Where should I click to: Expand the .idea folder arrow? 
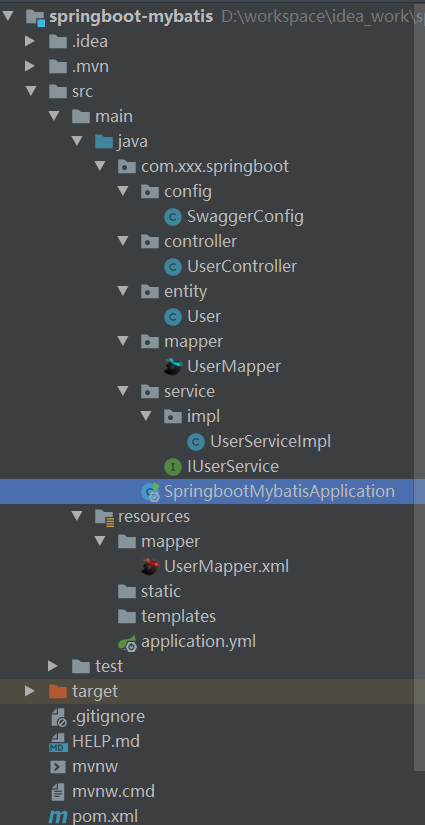(x=30, y=41)
